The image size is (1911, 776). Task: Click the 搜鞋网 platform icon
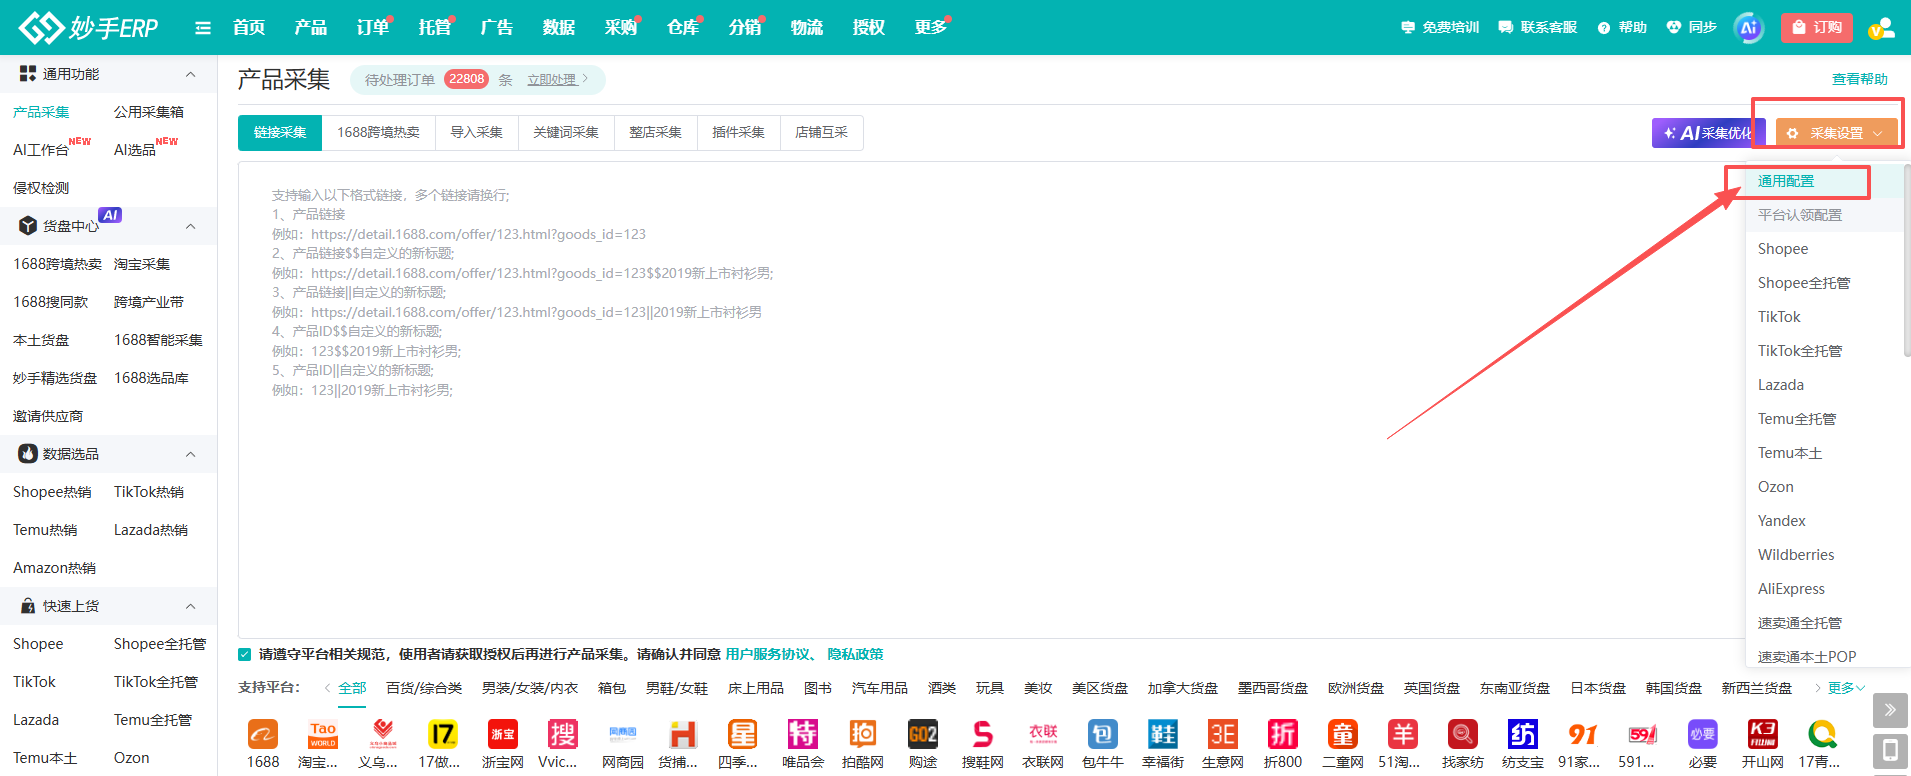982,734
